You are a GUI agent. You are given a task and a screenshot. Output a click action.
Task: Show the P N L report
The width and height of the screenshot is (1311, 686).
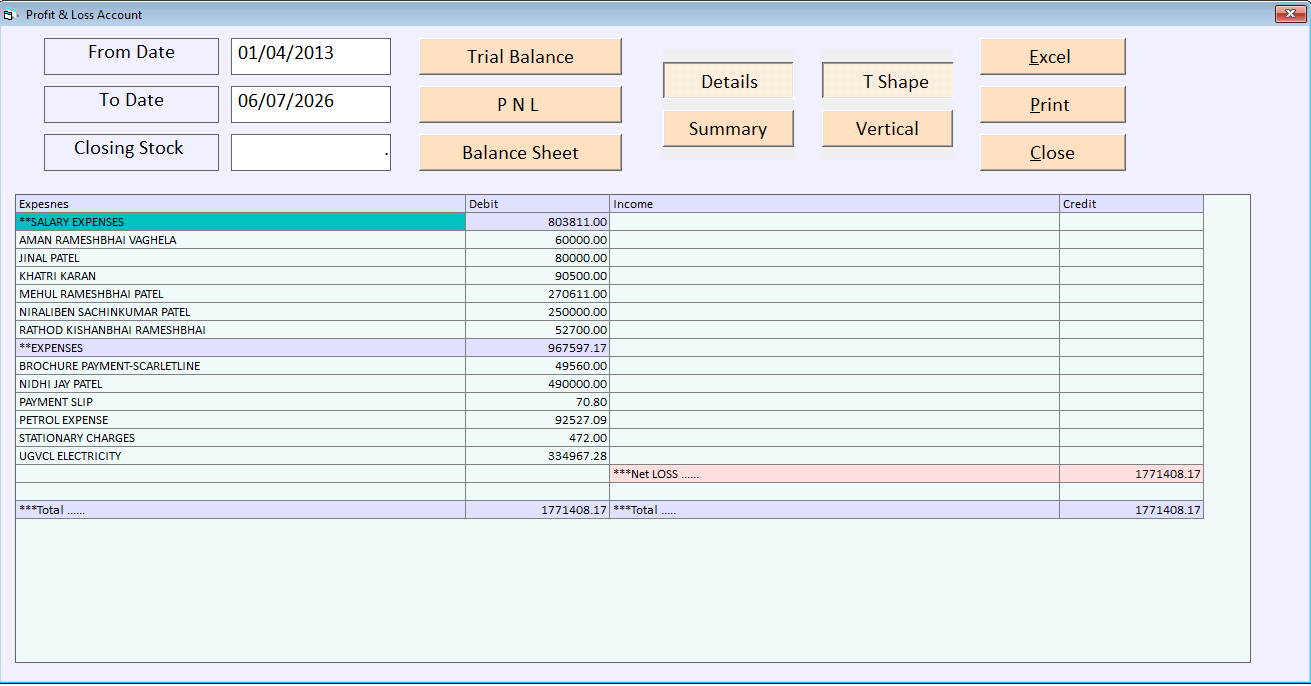(x=520, y=105)
